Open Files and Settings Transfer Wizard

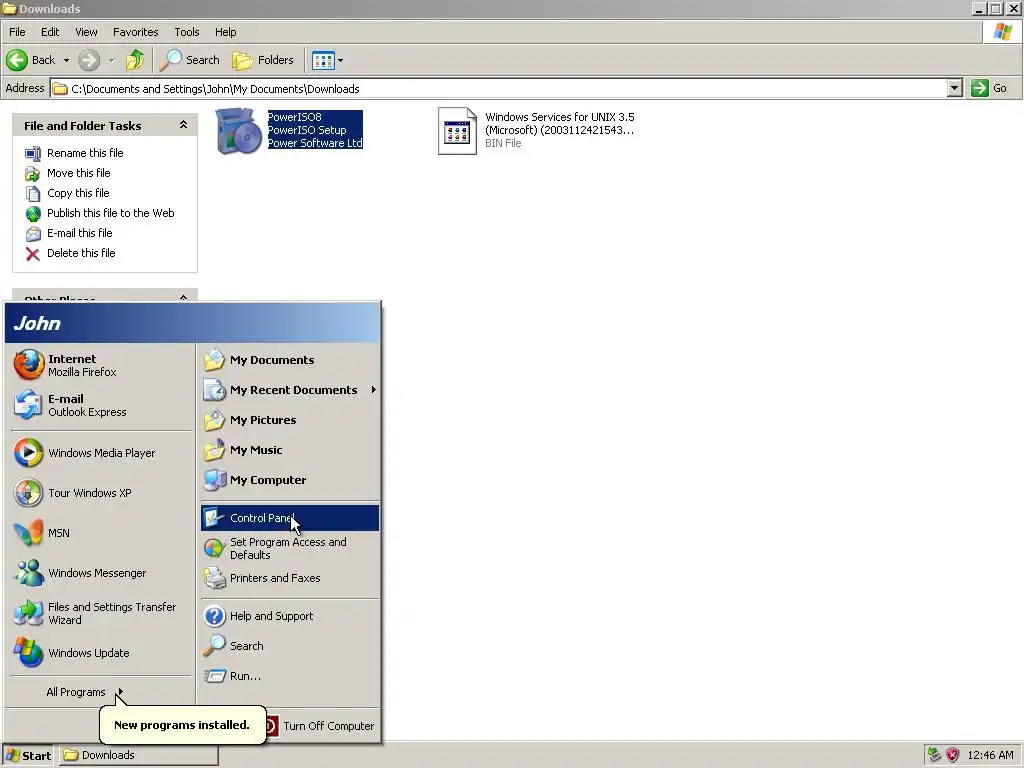tap(101, 613)
